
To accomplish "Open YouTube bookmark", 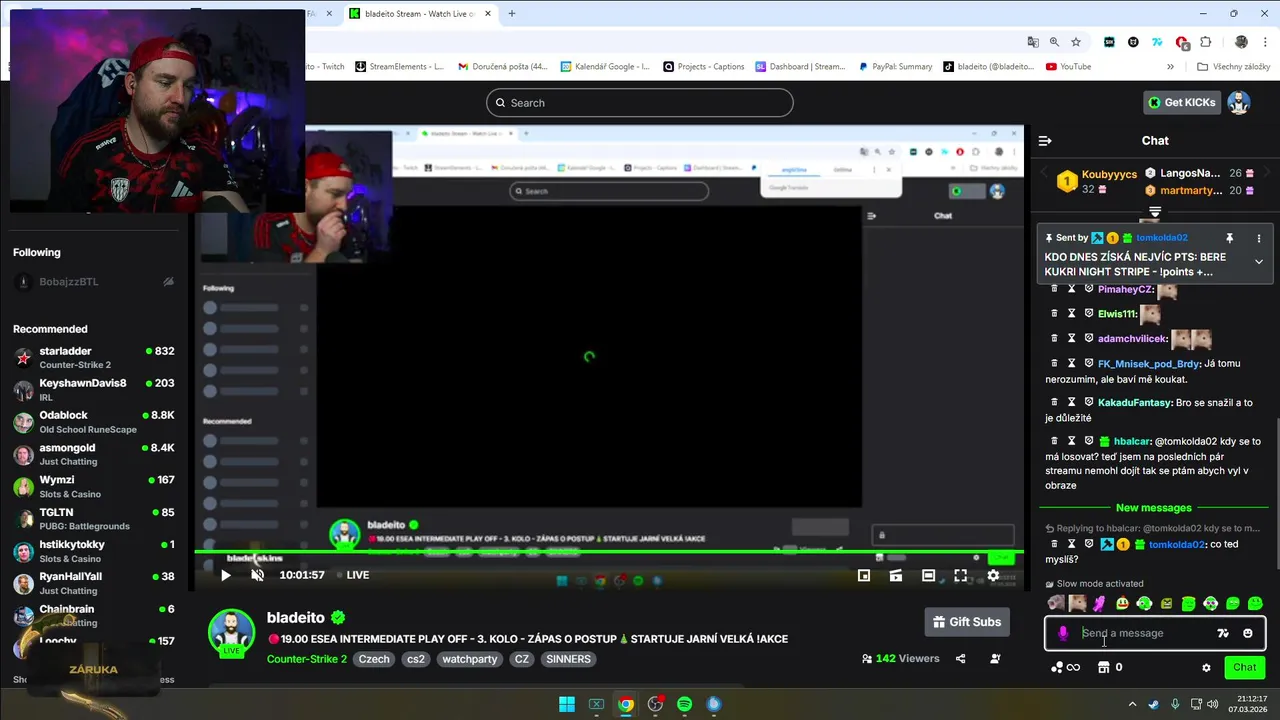I will pos(1068,67).
